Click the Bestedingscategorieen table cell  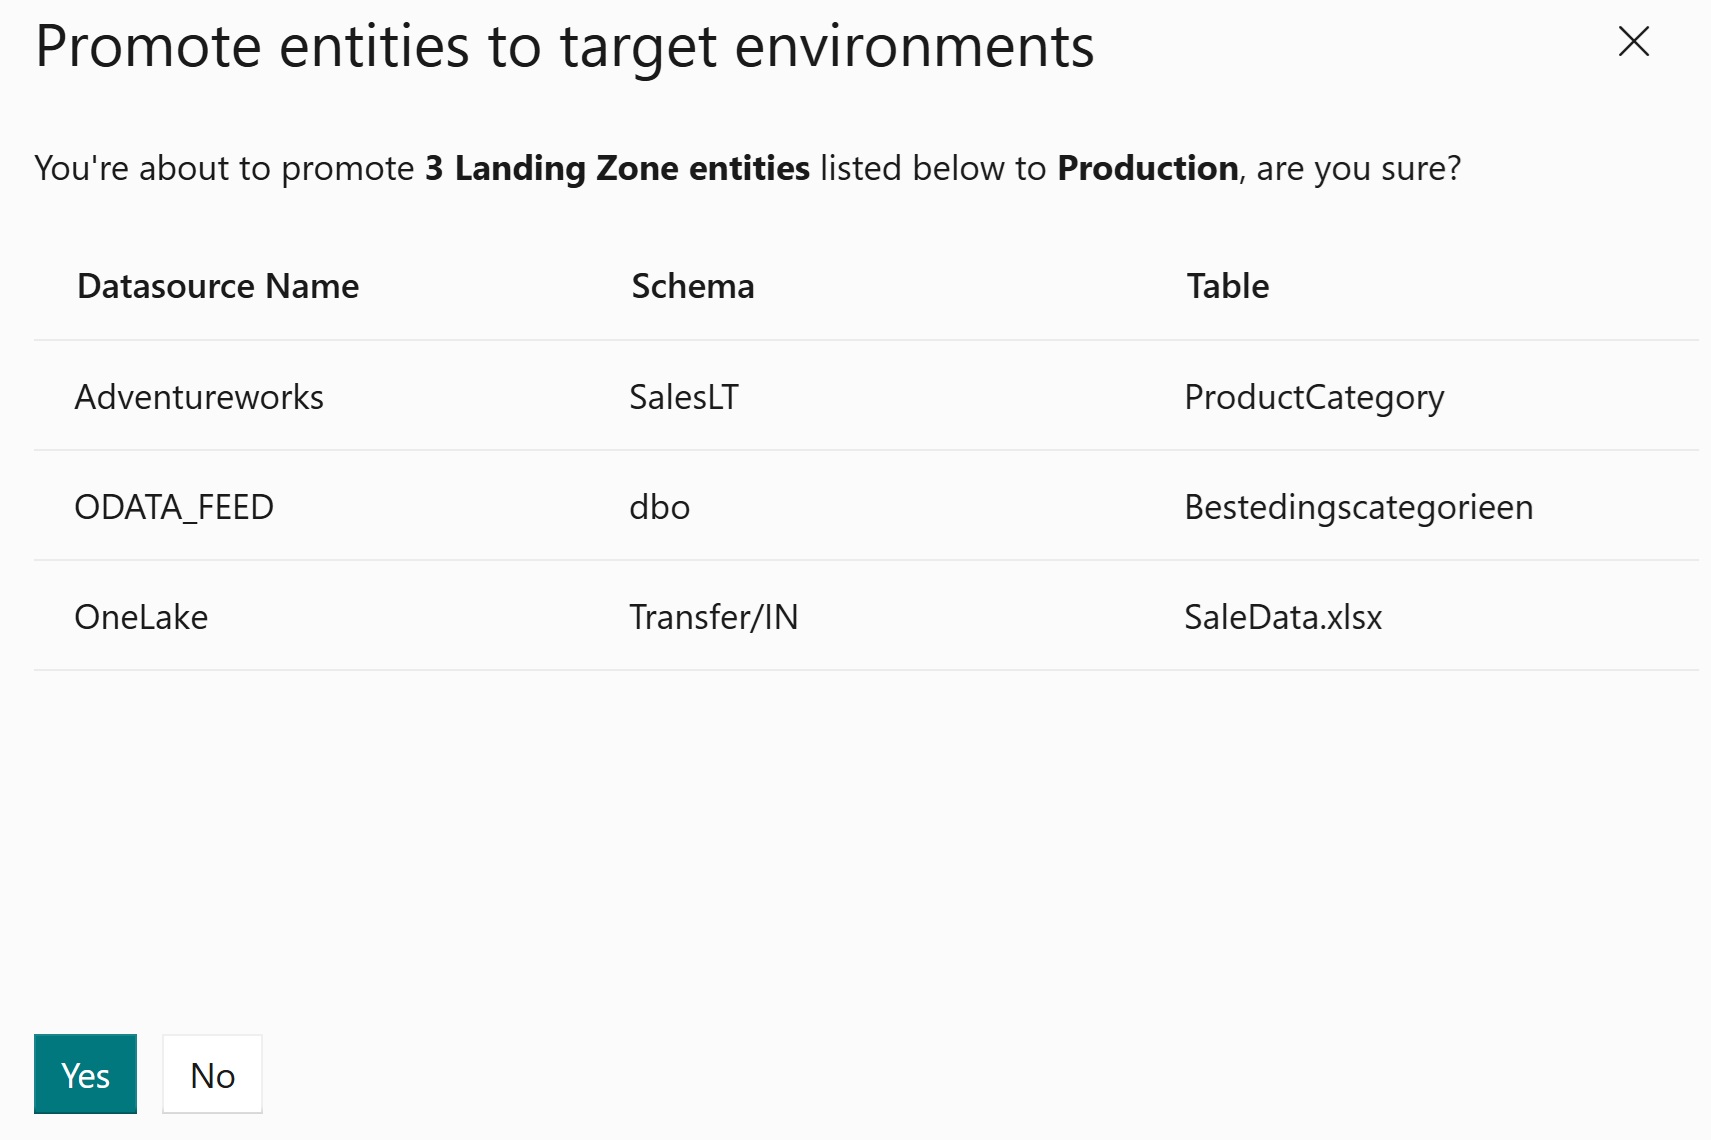pyautogui.click(x=1358, y=507)
